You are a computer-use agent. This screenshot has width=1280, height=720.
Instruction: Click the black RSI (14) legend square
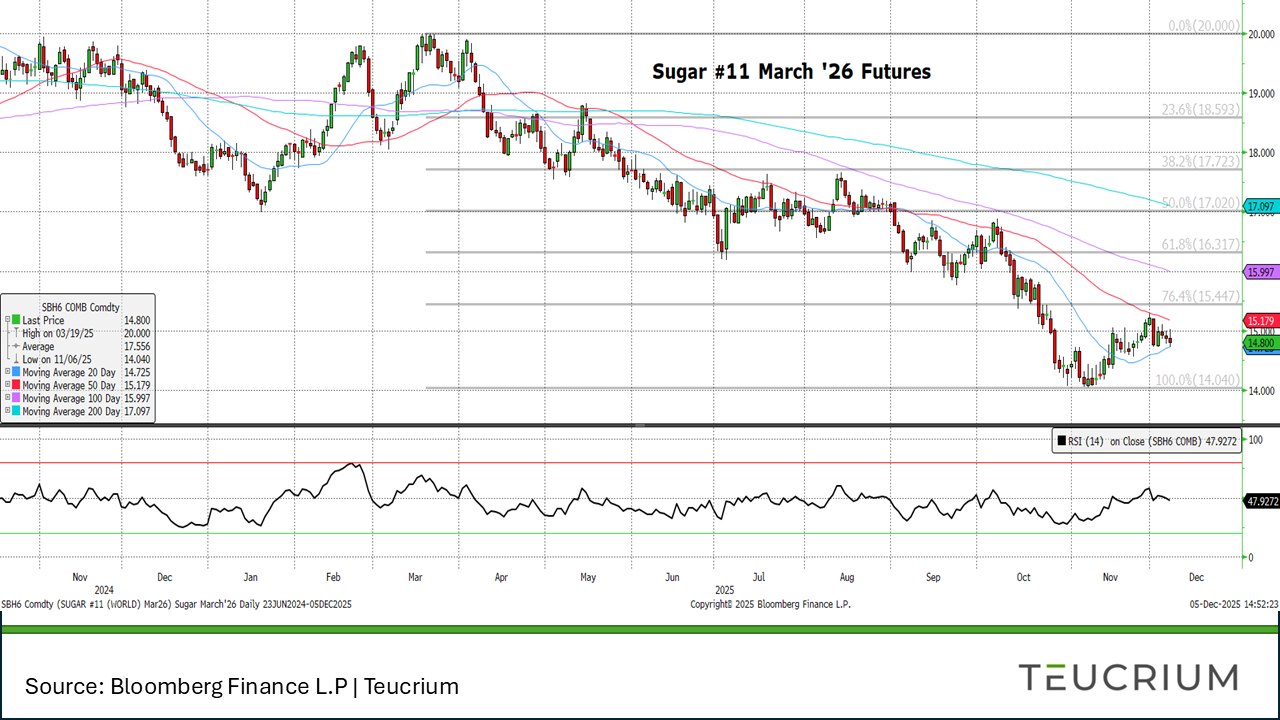(1062, 440)
